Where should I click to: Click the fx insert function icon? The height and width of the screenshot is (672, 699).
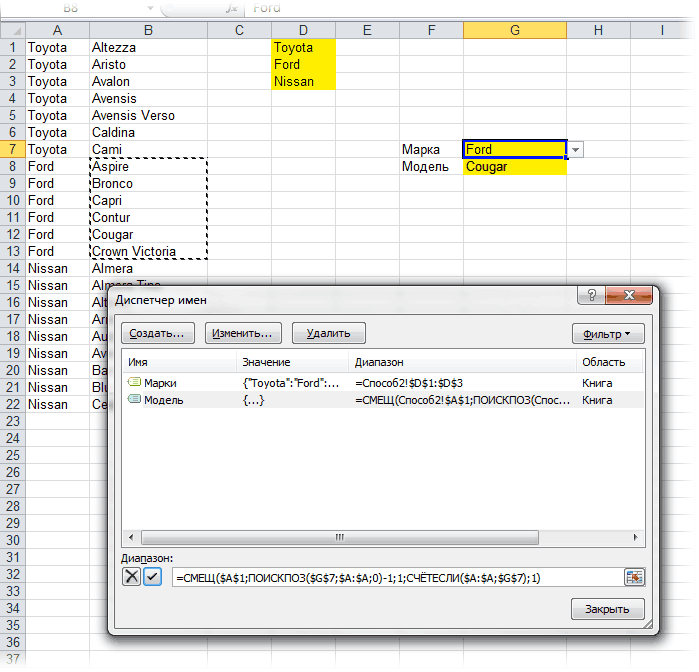232,8
